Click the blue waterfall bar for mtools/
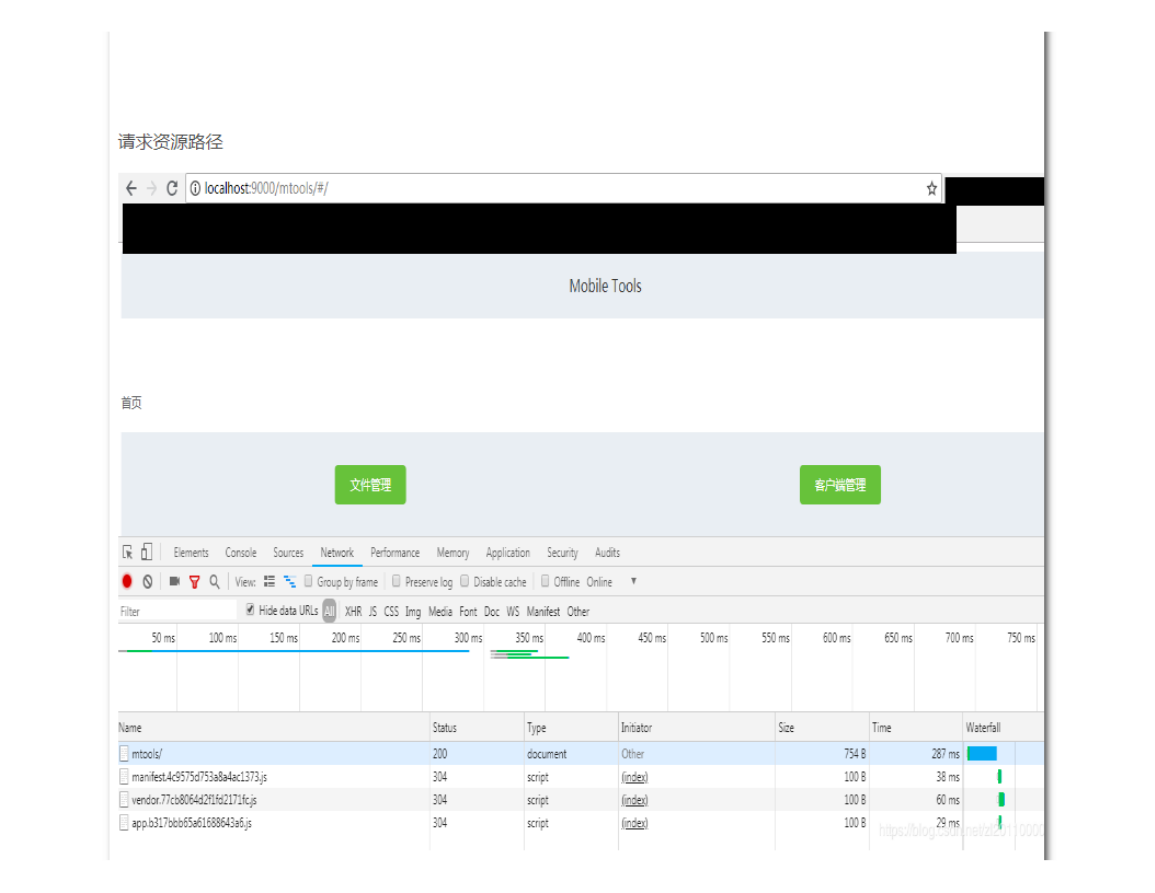The width and height of the screenshot is (1155, 893). click(x=982, y=753)
